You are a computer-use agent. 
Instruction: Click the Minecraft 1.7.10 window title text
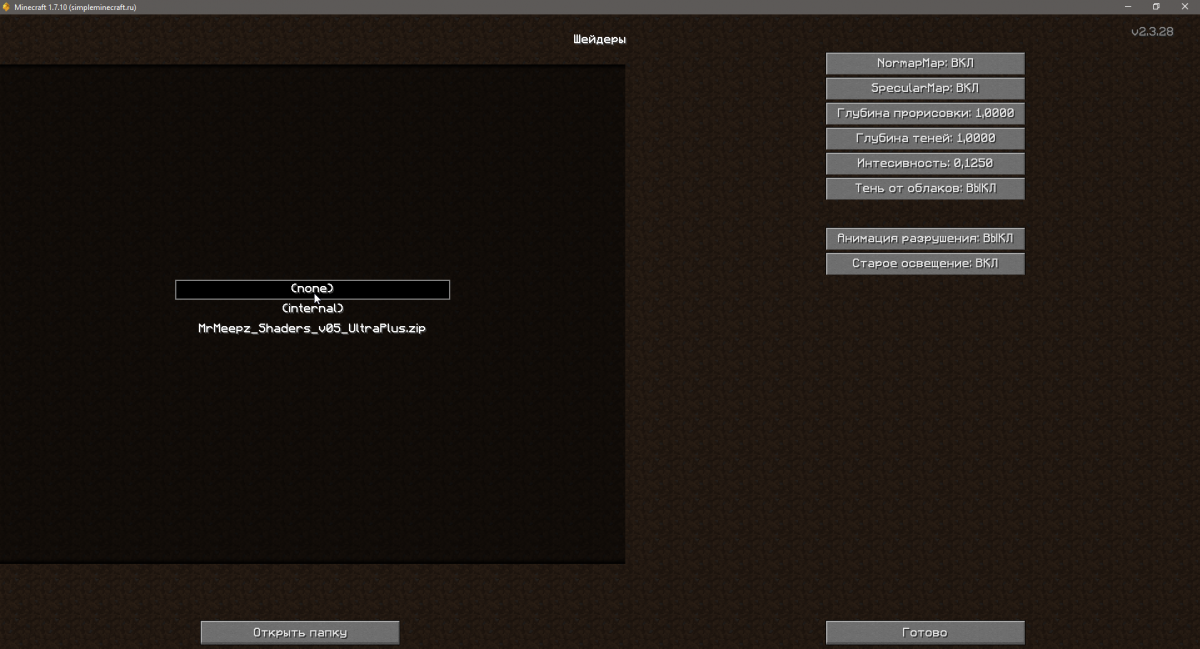click(76, 7)
